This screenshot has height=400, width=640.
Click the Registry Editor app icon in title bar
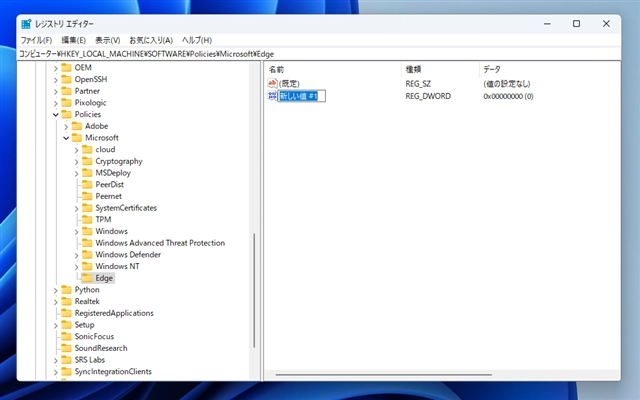tap(27, 24)
